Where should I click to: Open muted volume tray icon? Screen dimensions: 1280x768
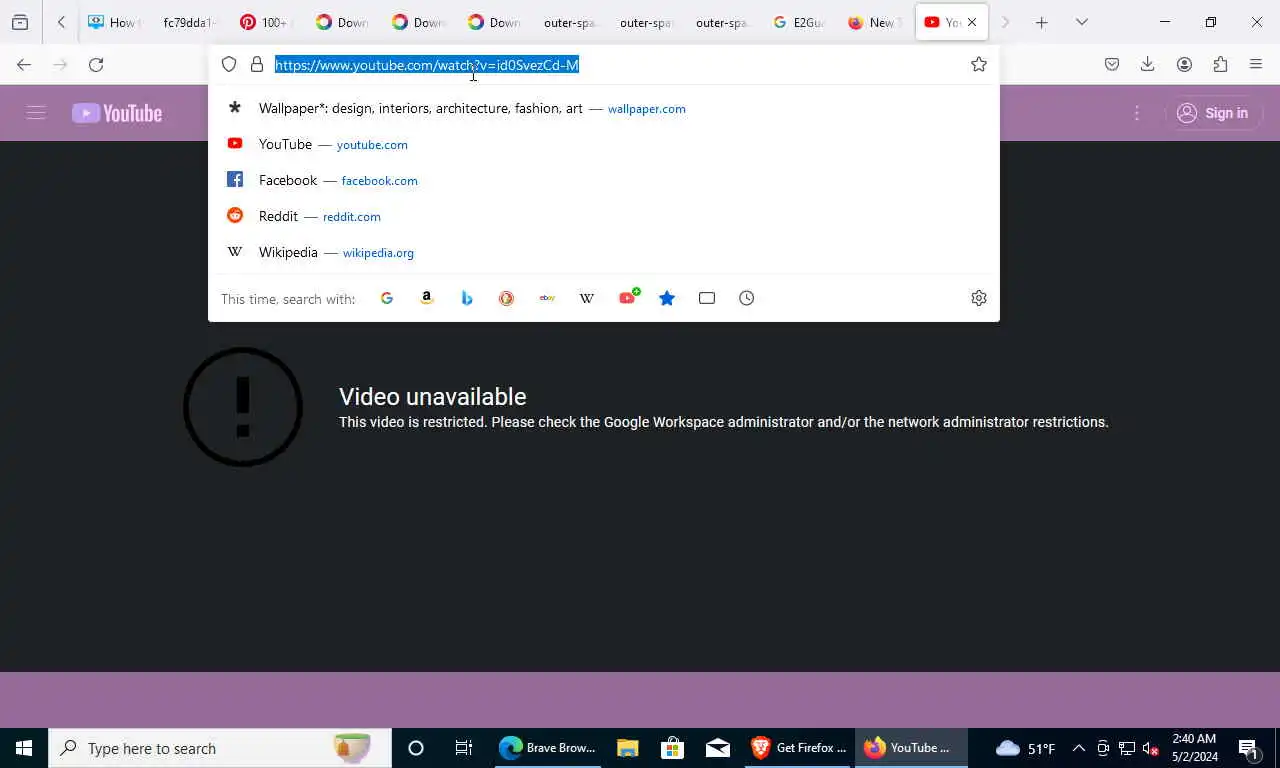[x=1150, y=748]
